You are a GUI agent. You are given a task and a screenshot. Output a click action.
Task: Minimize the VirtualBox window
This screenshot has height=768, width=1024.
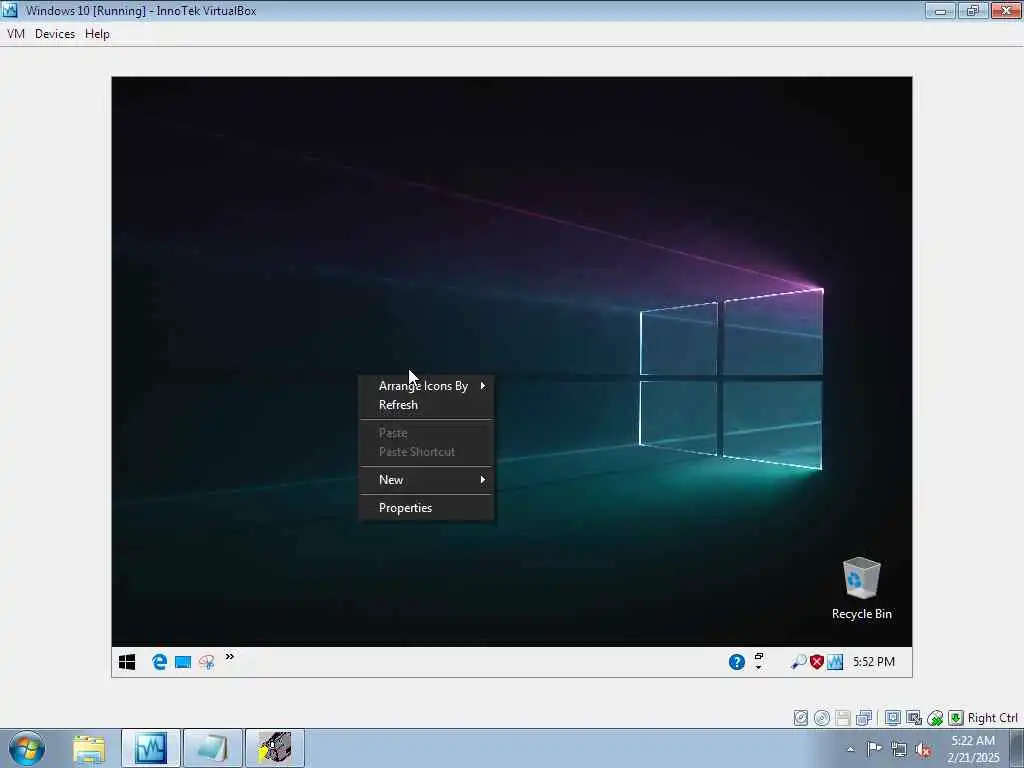point(940,10)
